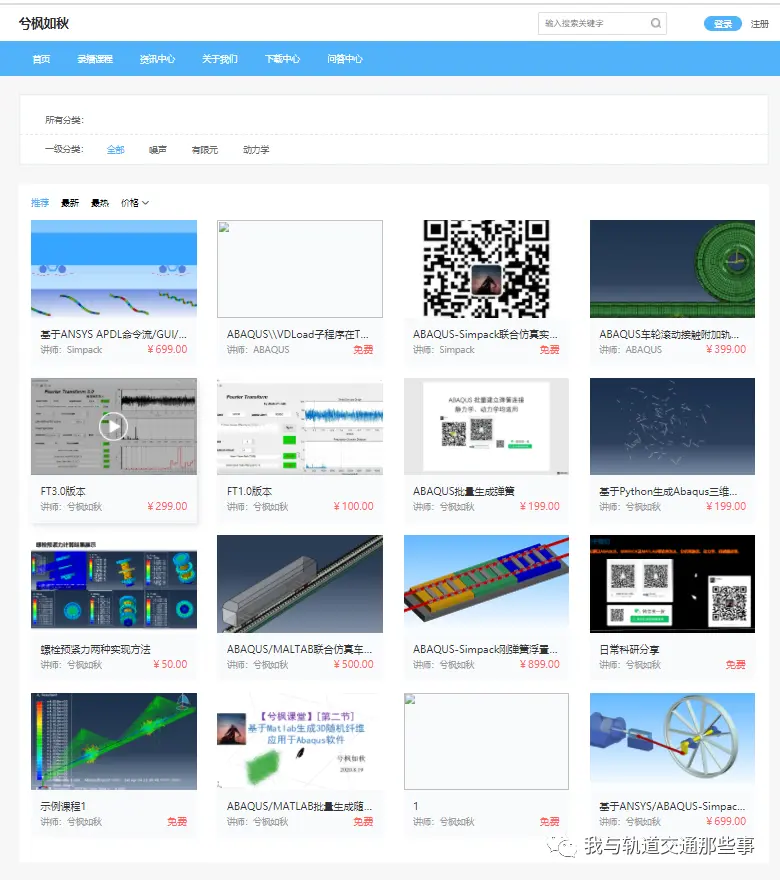Click the ¥100.00 price label
Image resolution: width=780 pixels, height=880 pixels.
(354, 506)
